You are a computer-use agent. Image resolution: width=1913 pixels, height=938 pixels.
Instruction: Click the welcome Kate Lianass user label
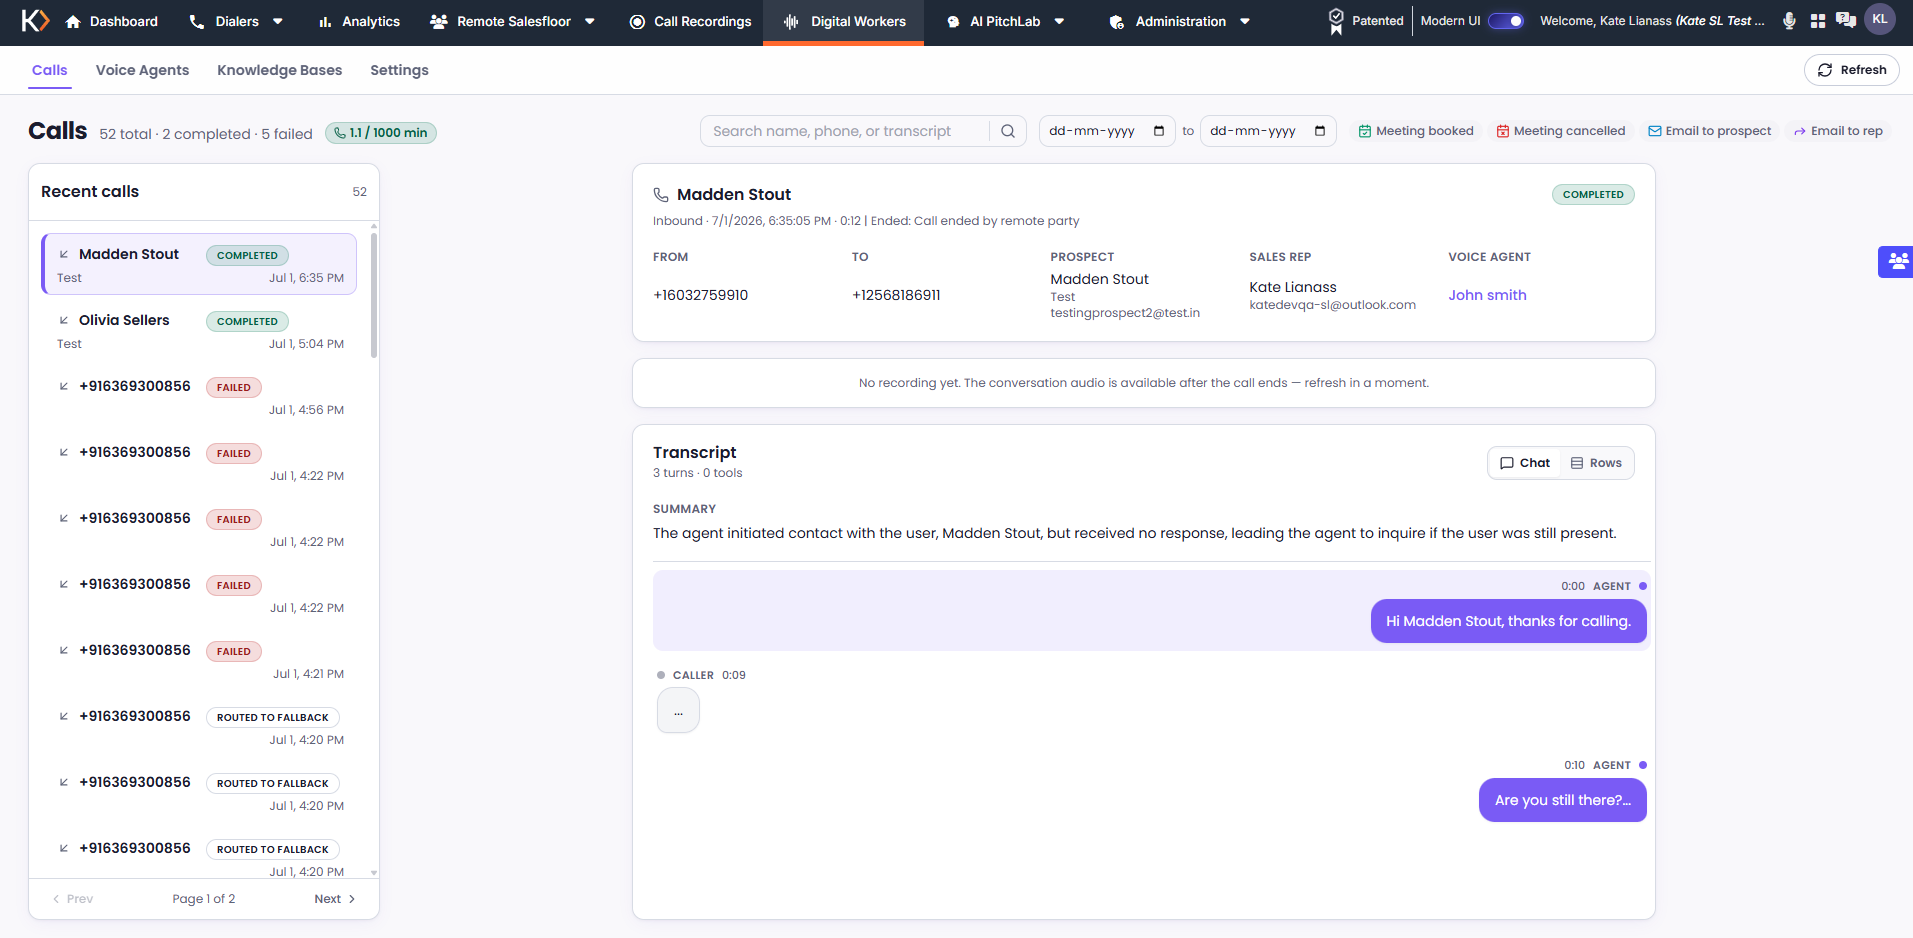(x=1652, y=21)
